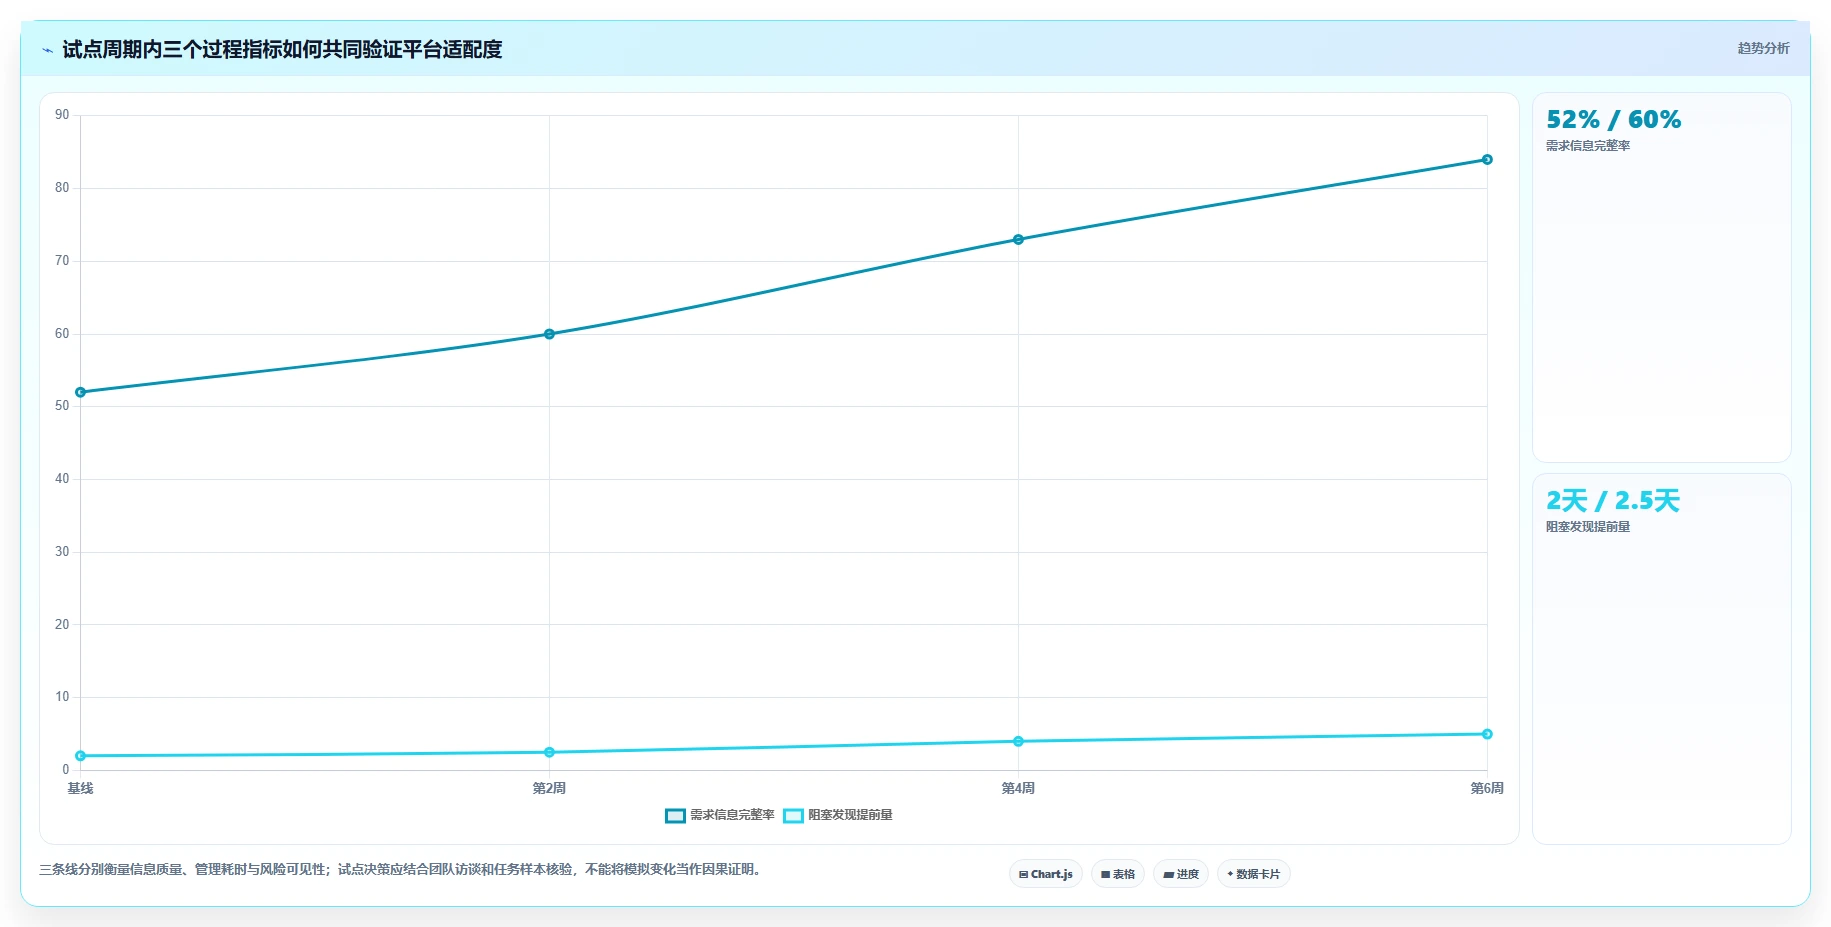Toggle the 阻塞发现提前量 legend item

(x=838, y=815)
